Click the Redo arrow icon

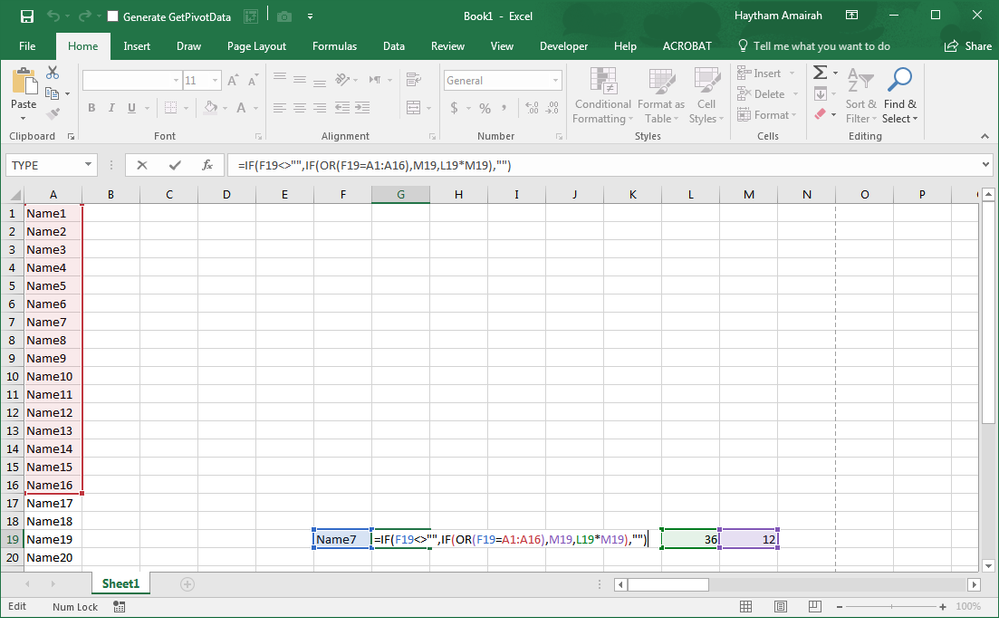pyautogui.click(x=85, y=17)
